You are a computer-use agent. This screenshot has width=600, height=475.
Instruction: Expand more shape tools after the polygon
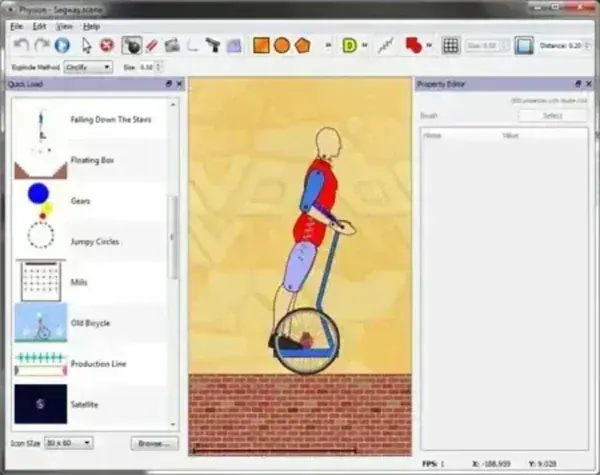tap(328, 46)
